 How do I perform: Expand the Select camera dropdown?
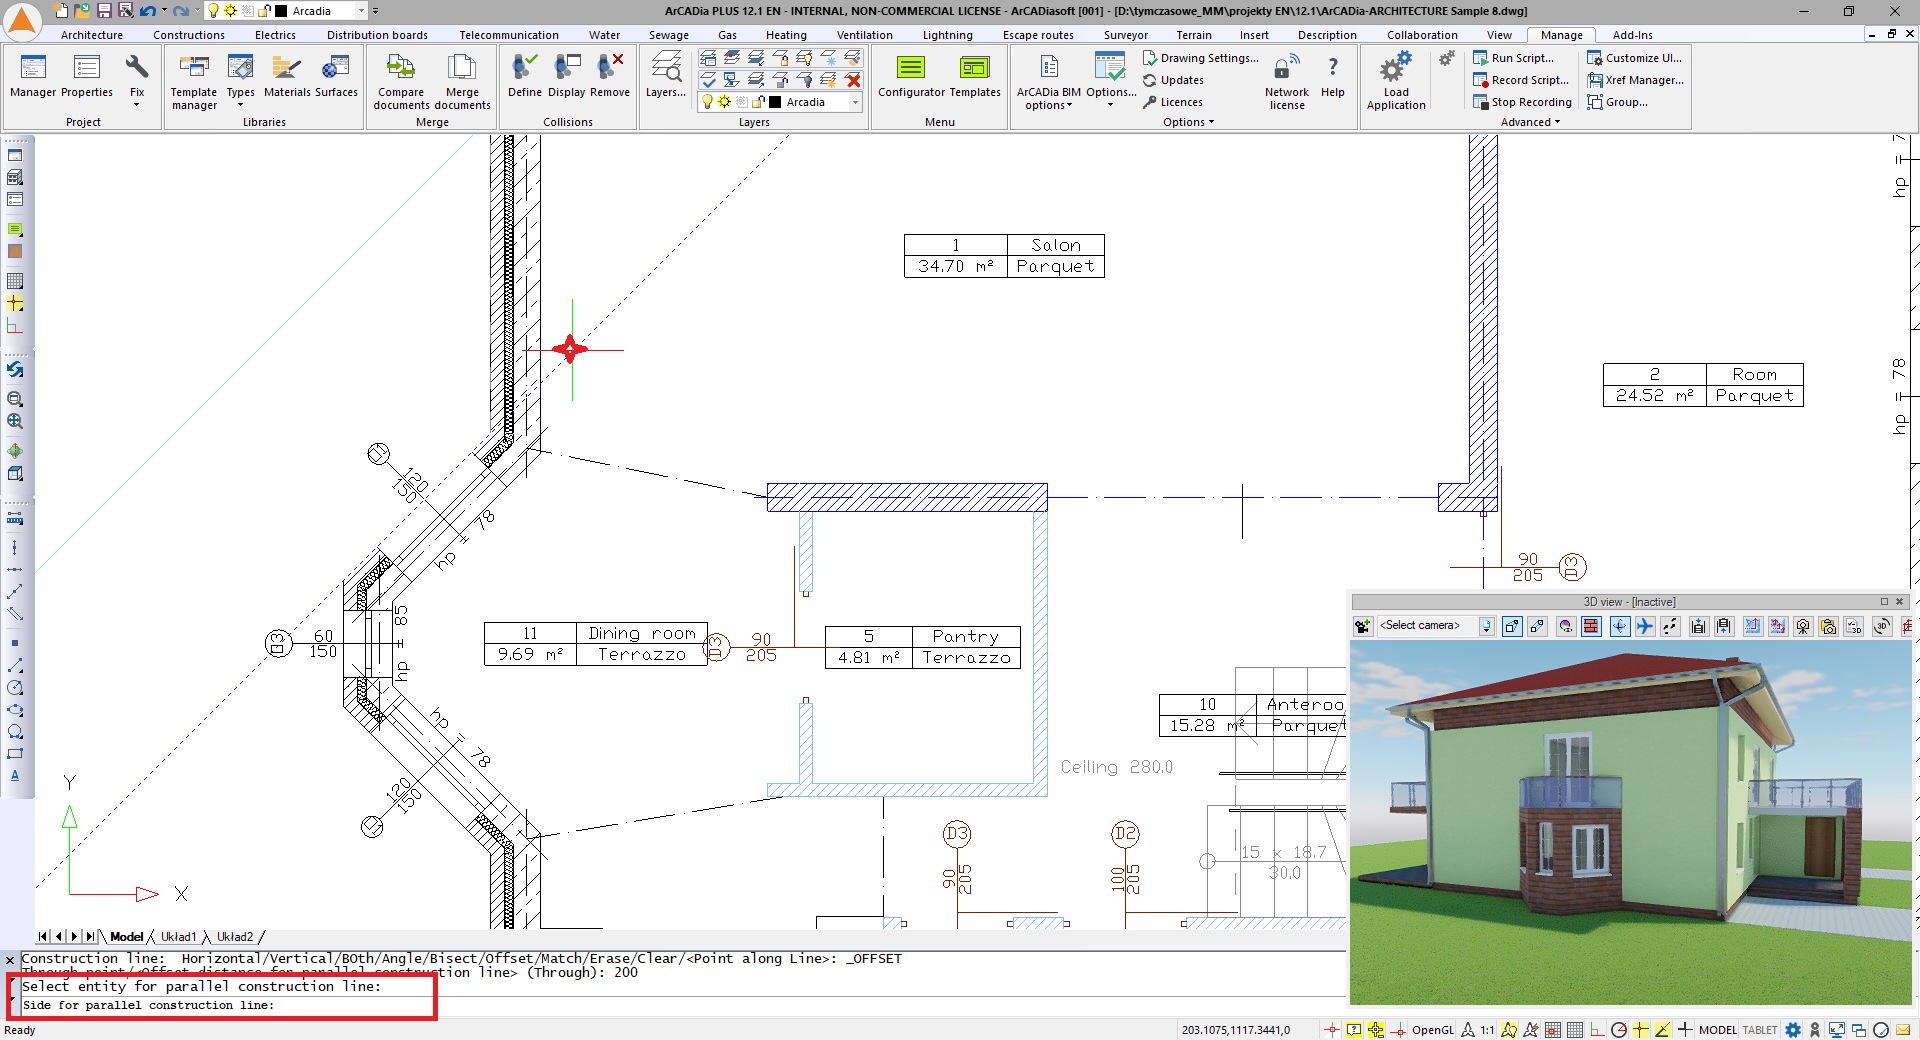tap(1486, 627)
